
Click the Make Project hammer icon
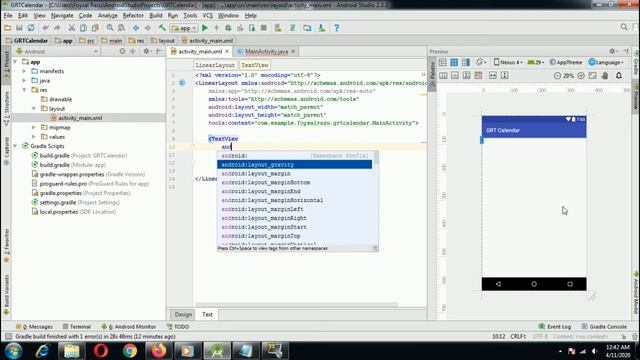pos(162,28)
